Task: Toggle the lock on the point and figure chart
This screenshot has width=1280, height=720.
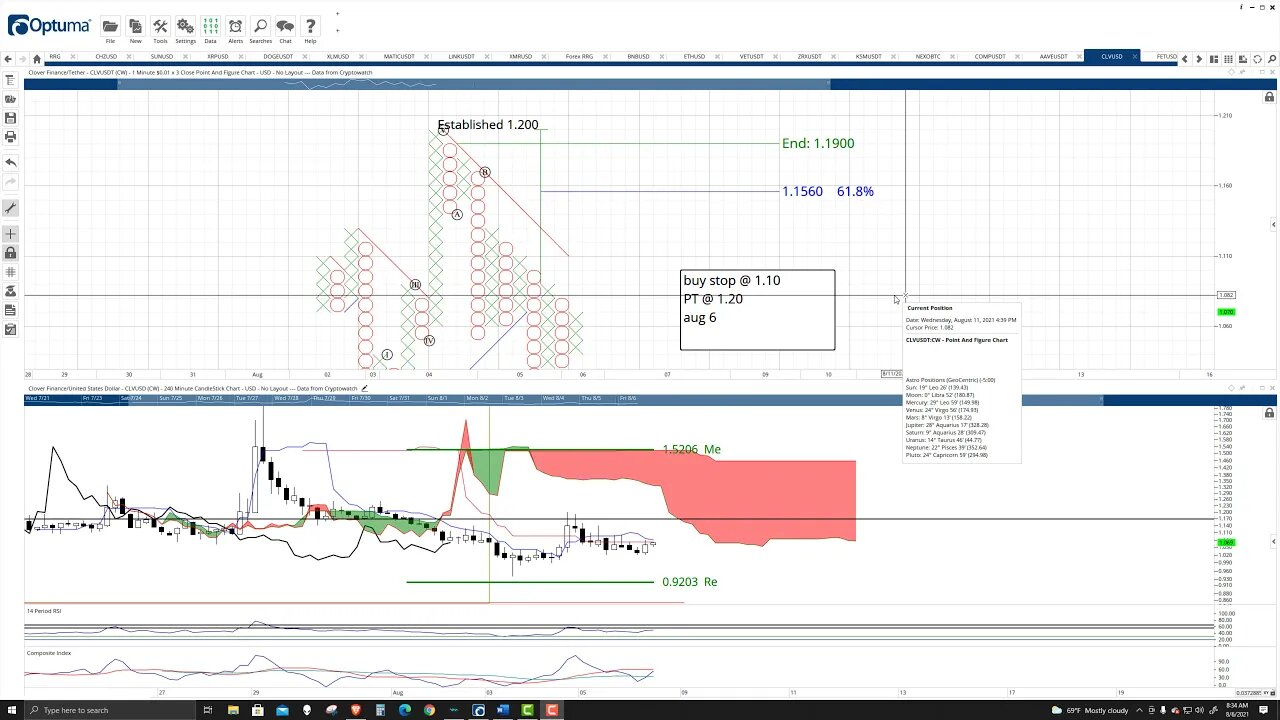Action: point(1269,97)
